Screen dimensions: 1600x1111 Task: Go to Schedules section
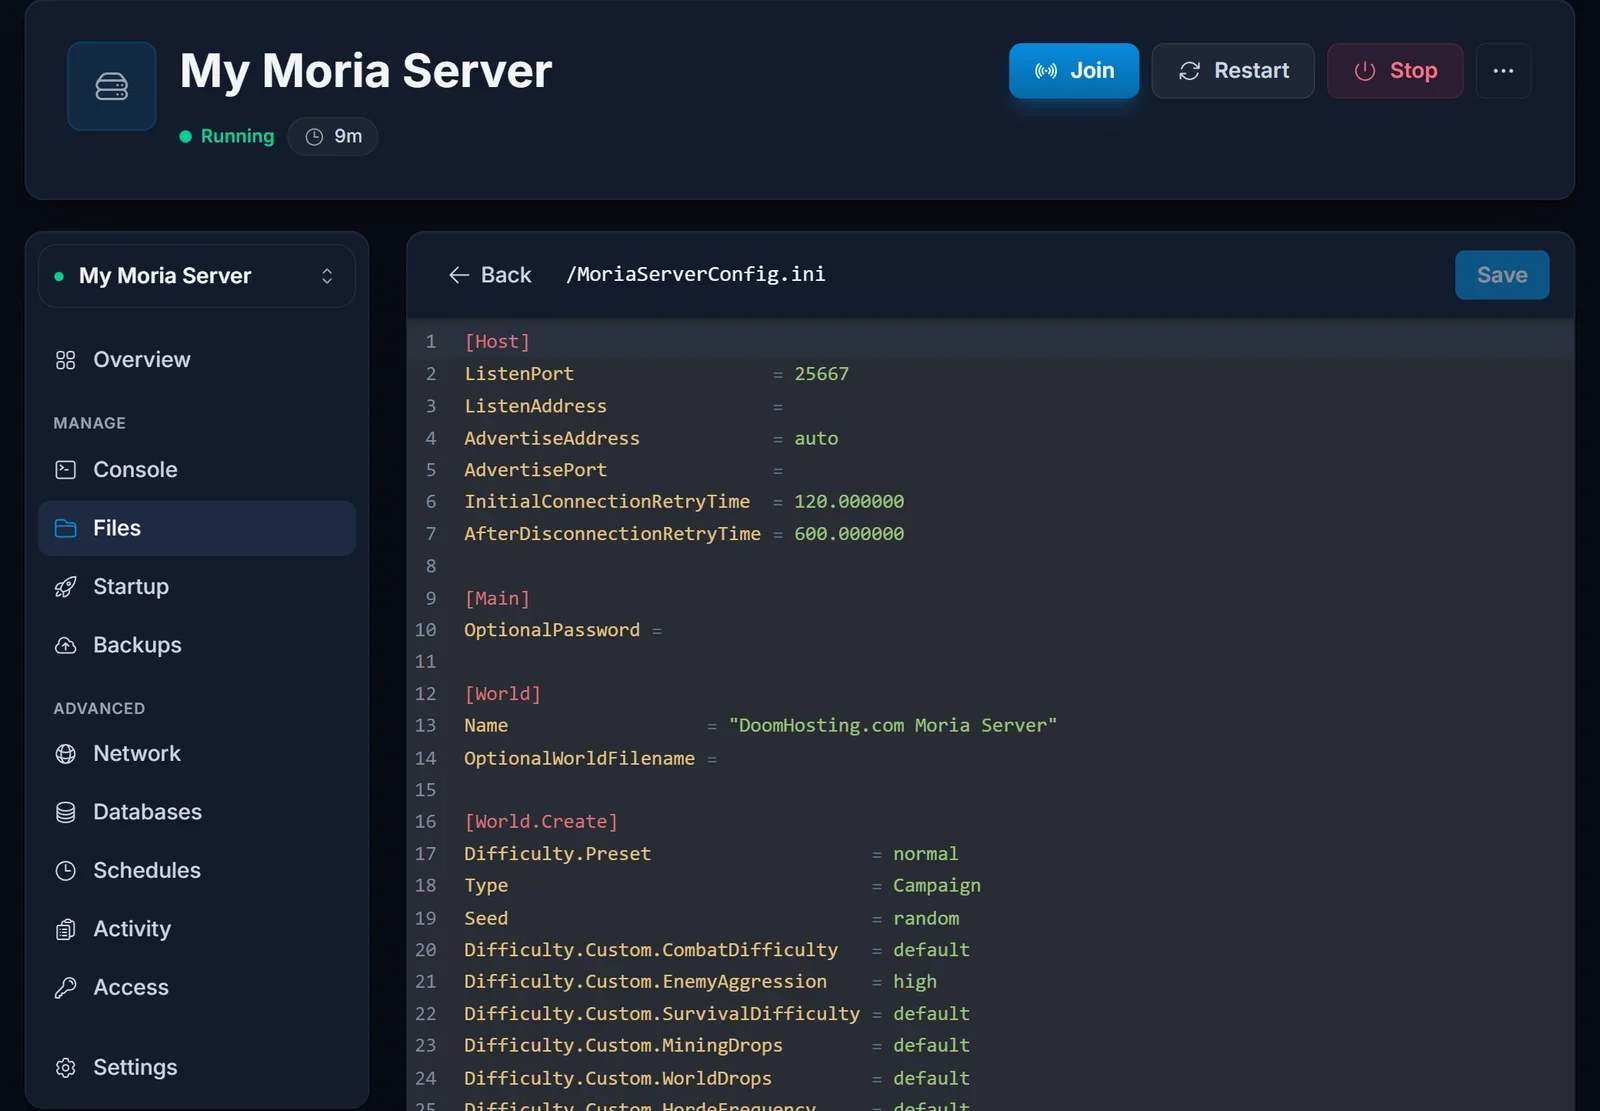[x=197, y=871]
